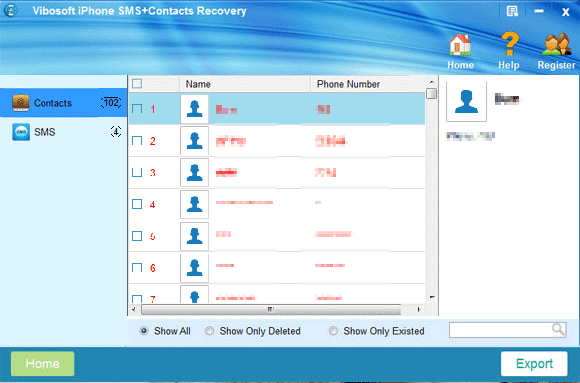Click the app logo in title bar
580x383 pixels.
10,10
